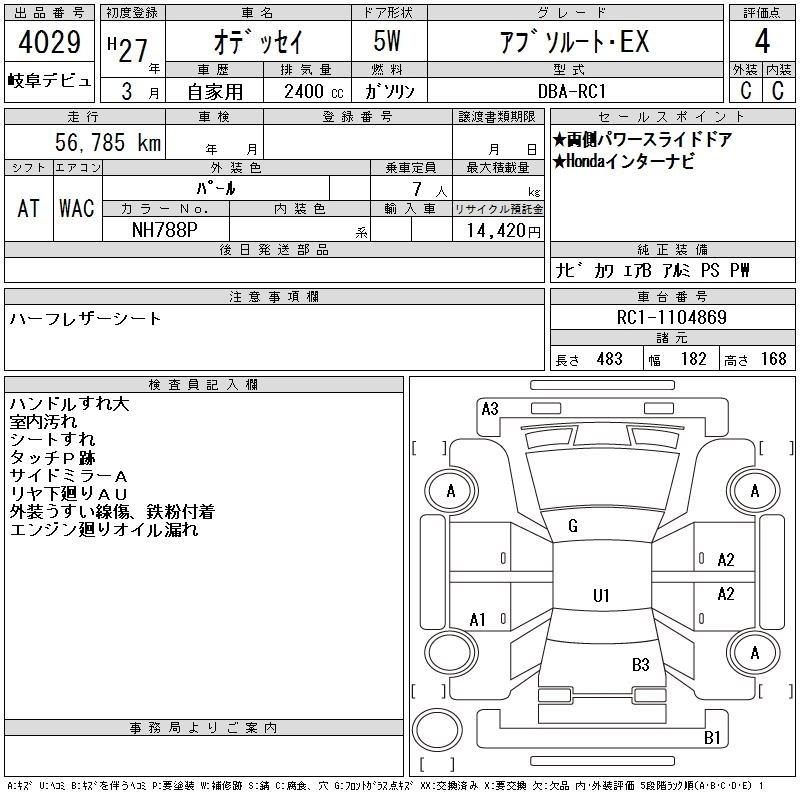Click the セールスポイント section header
Image resolution: width=800 pixels, height=800 pixels.
point(672,117)
